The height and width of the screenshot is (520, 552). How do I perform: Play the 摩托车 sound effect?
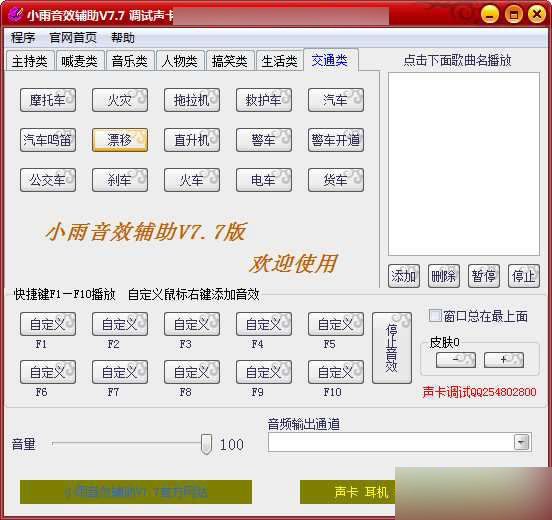[48, 100]
